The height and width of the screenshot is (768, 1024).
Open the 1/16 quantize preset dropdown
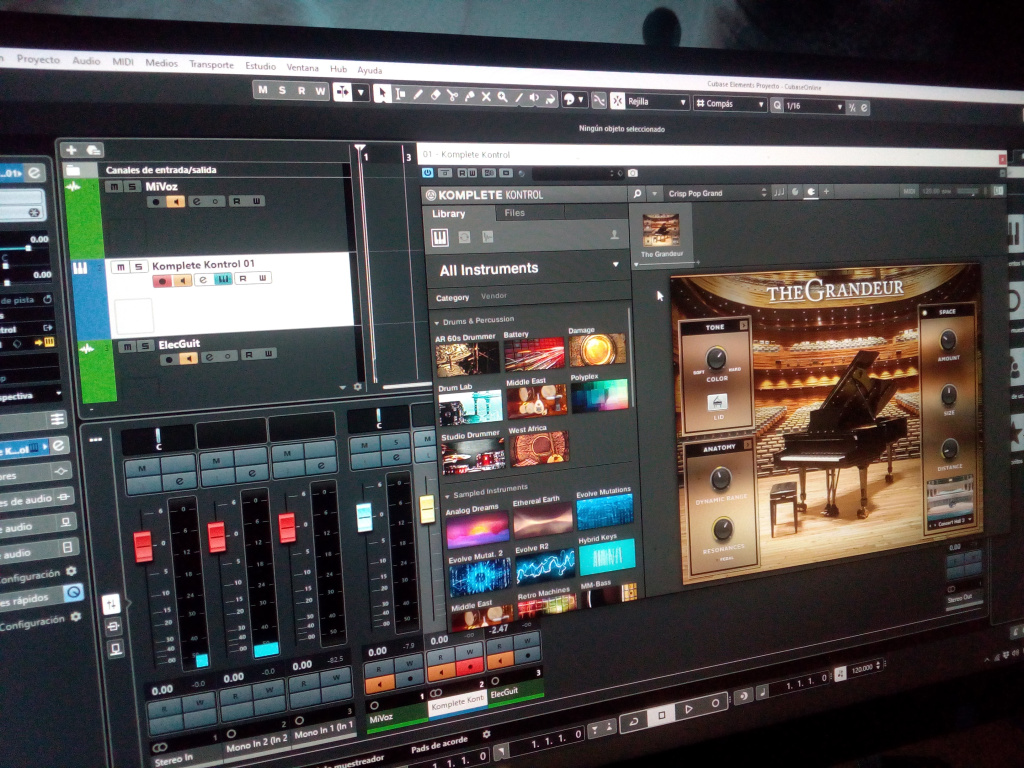838,106
